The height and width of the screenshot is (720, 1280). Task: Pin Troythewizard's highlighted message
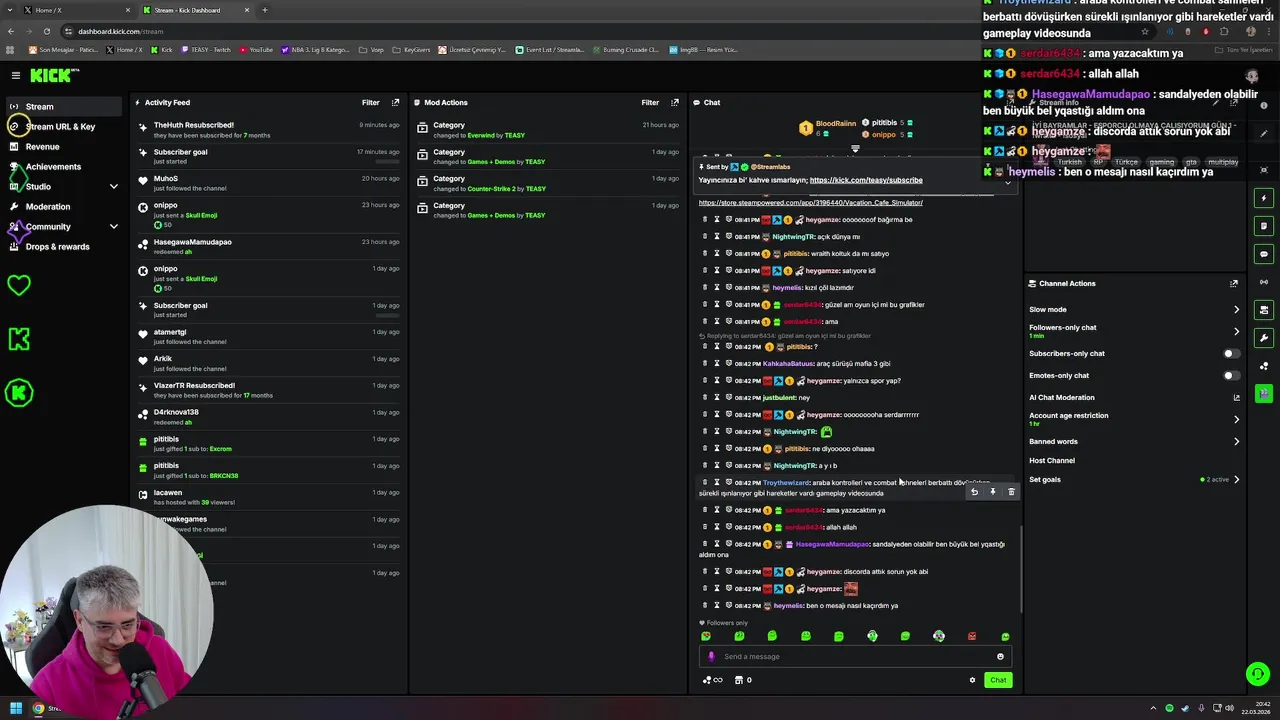coord(993,492)
